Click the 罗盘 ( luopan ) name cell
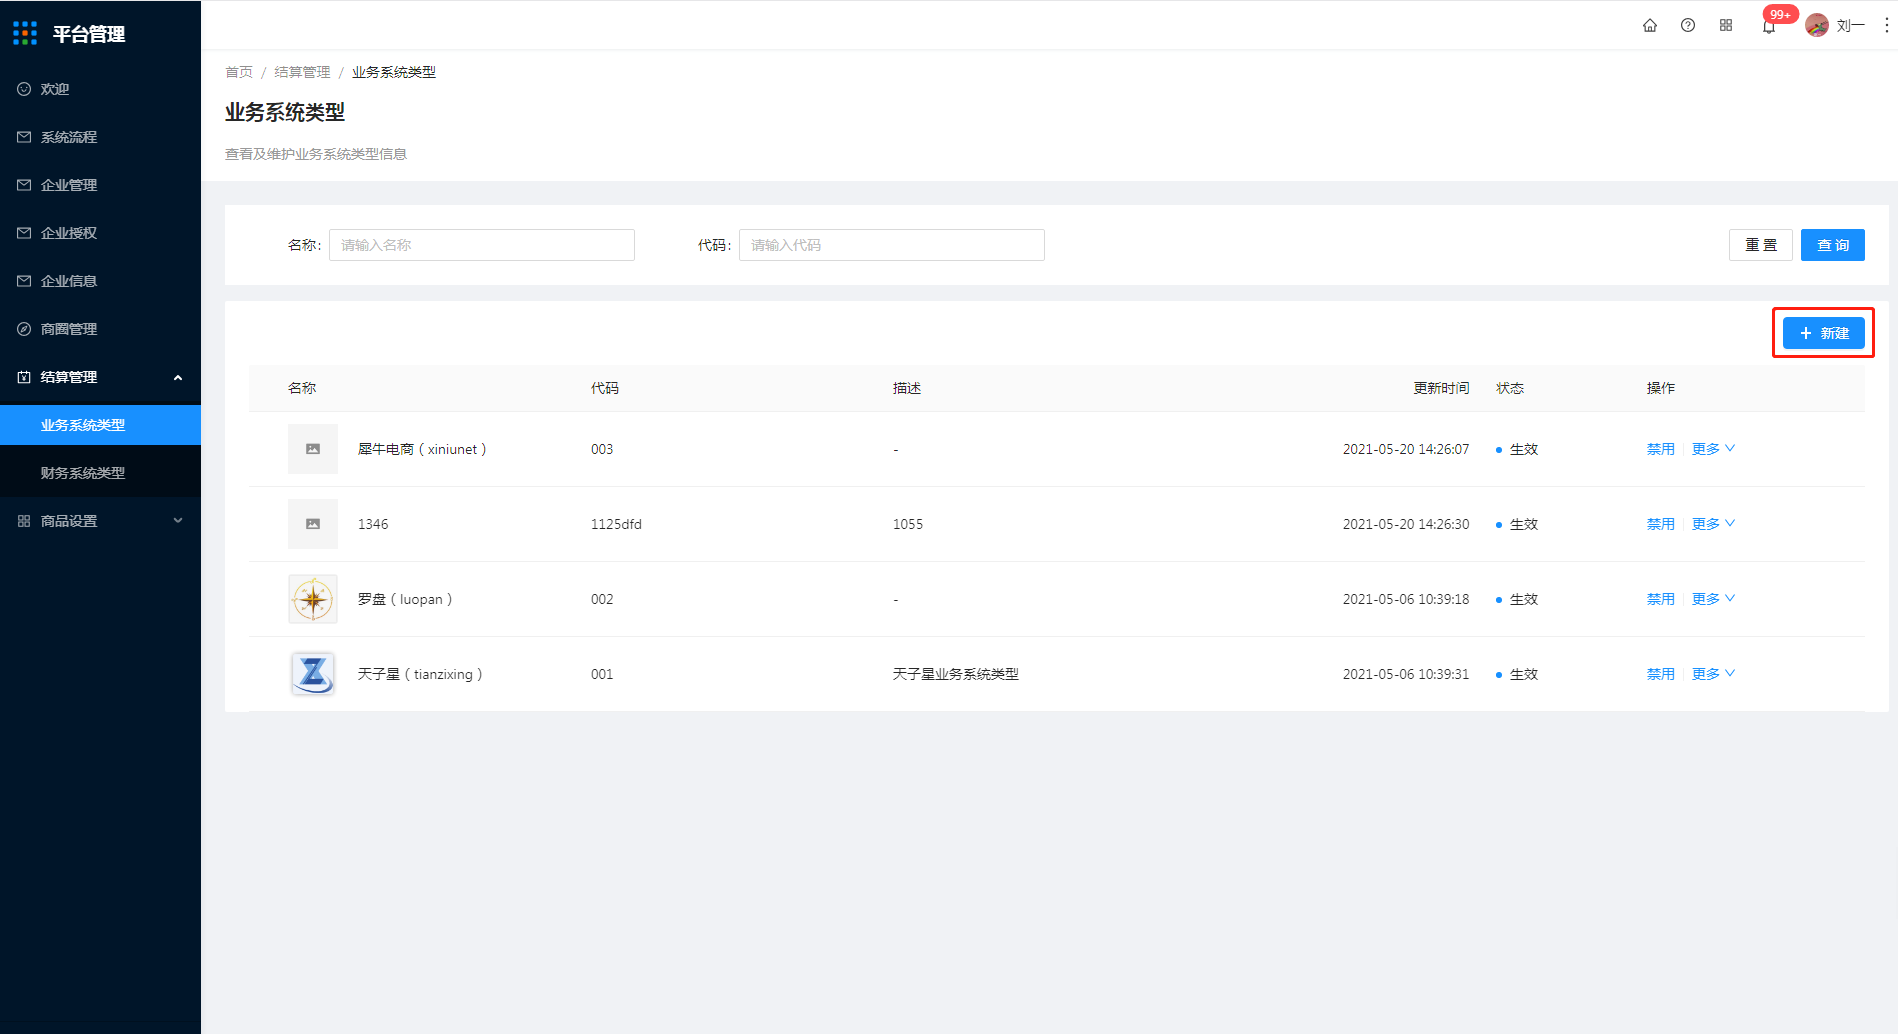The width and height of the screenshot is (1898, 1034). [x=405, y=599]
